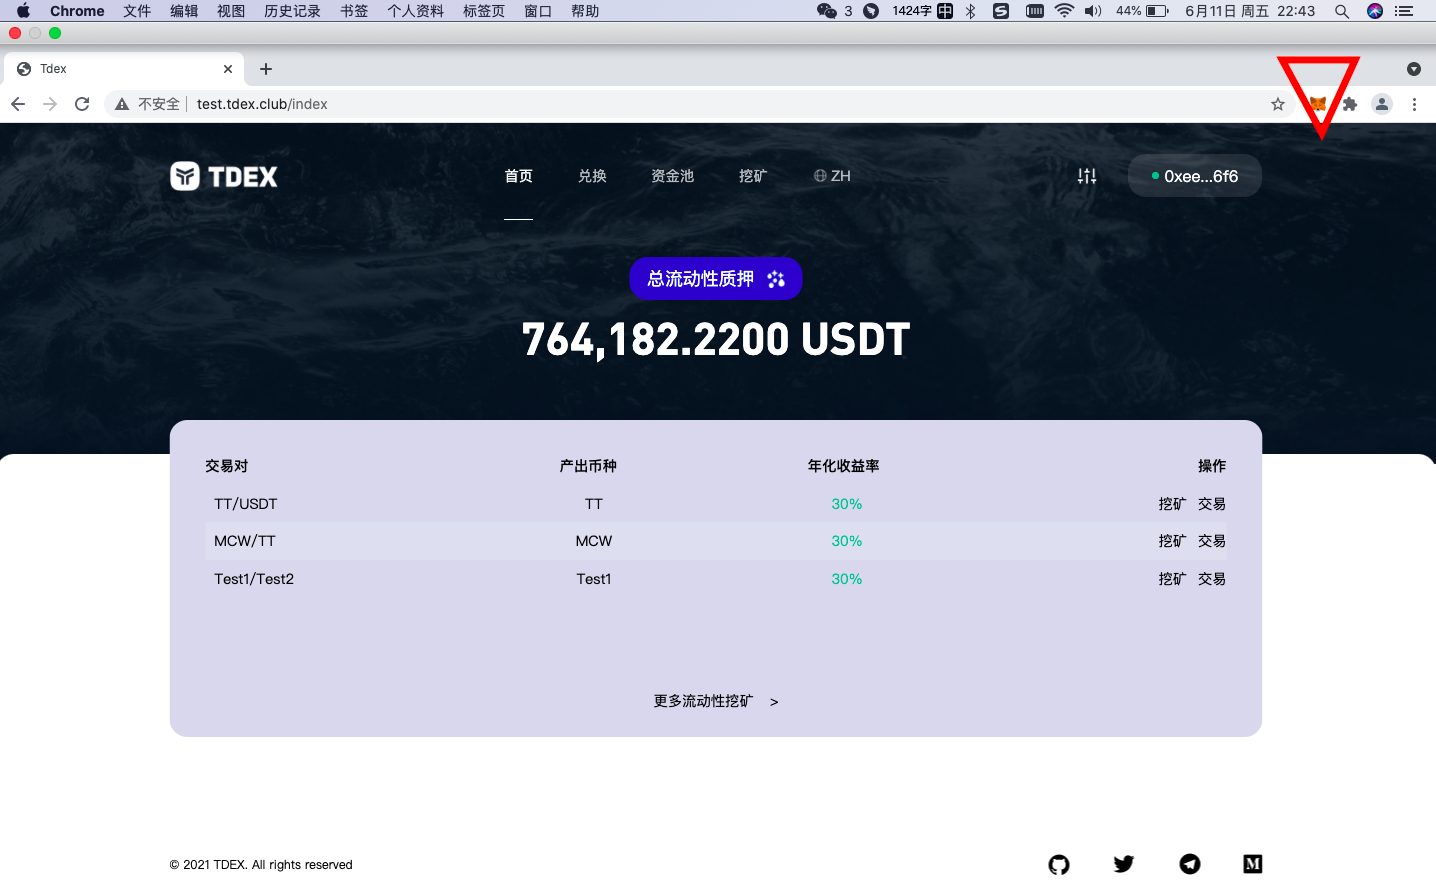The image size is (1436, 881).
Task: Open 历史记录 menu
Action: pos(292,11)
